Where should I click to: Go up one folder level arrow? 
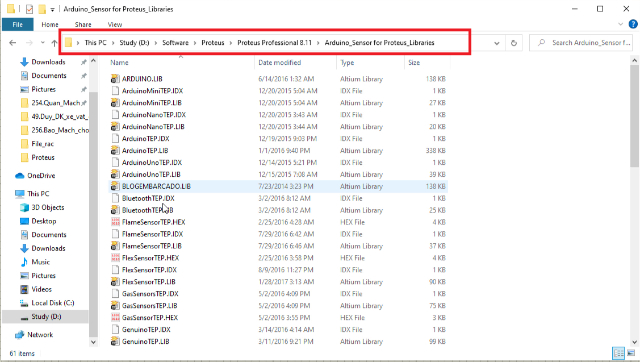pyautogui.click(x=54, y=42)
